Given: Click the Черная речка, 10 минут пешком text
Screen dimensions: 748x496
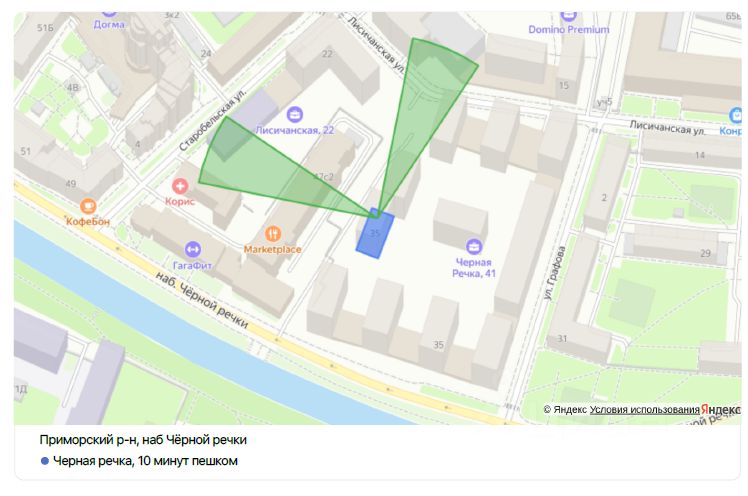Looking at the screenshot, I should coord(146,461).
